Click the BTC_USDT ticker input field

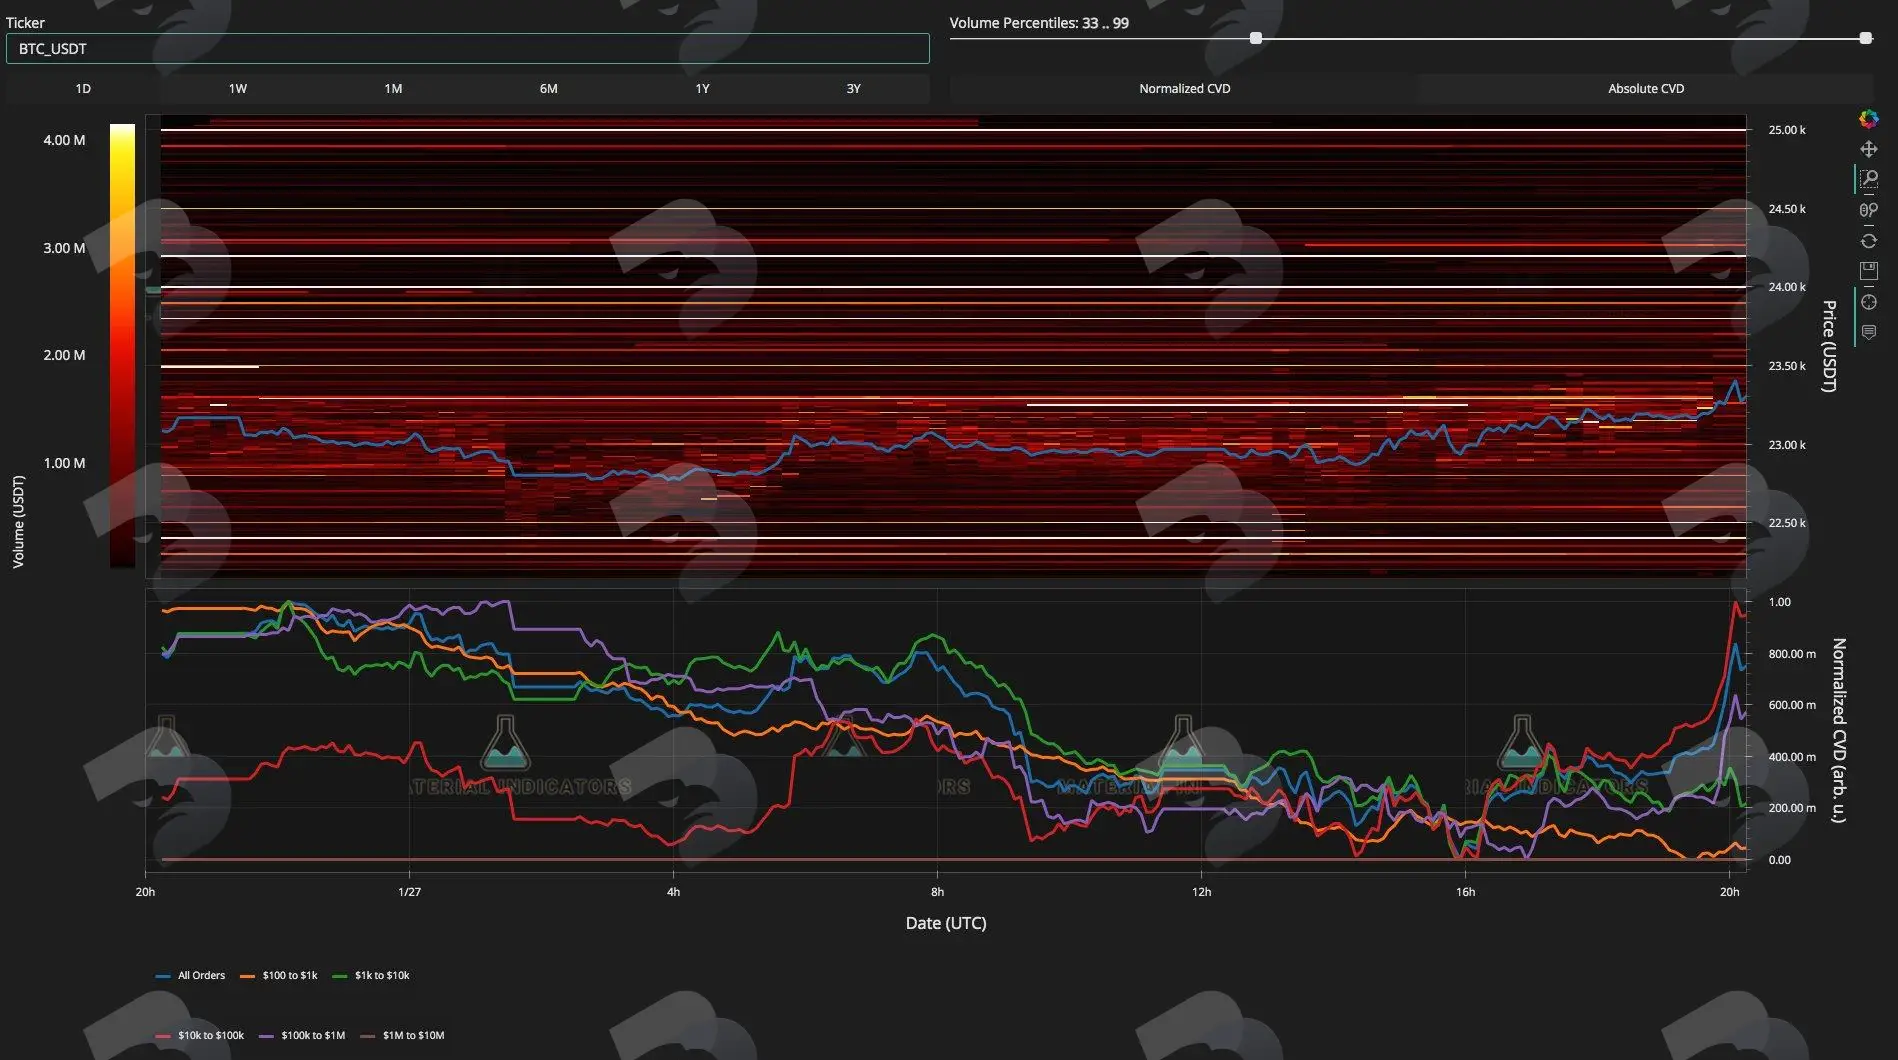pos(468,49)
